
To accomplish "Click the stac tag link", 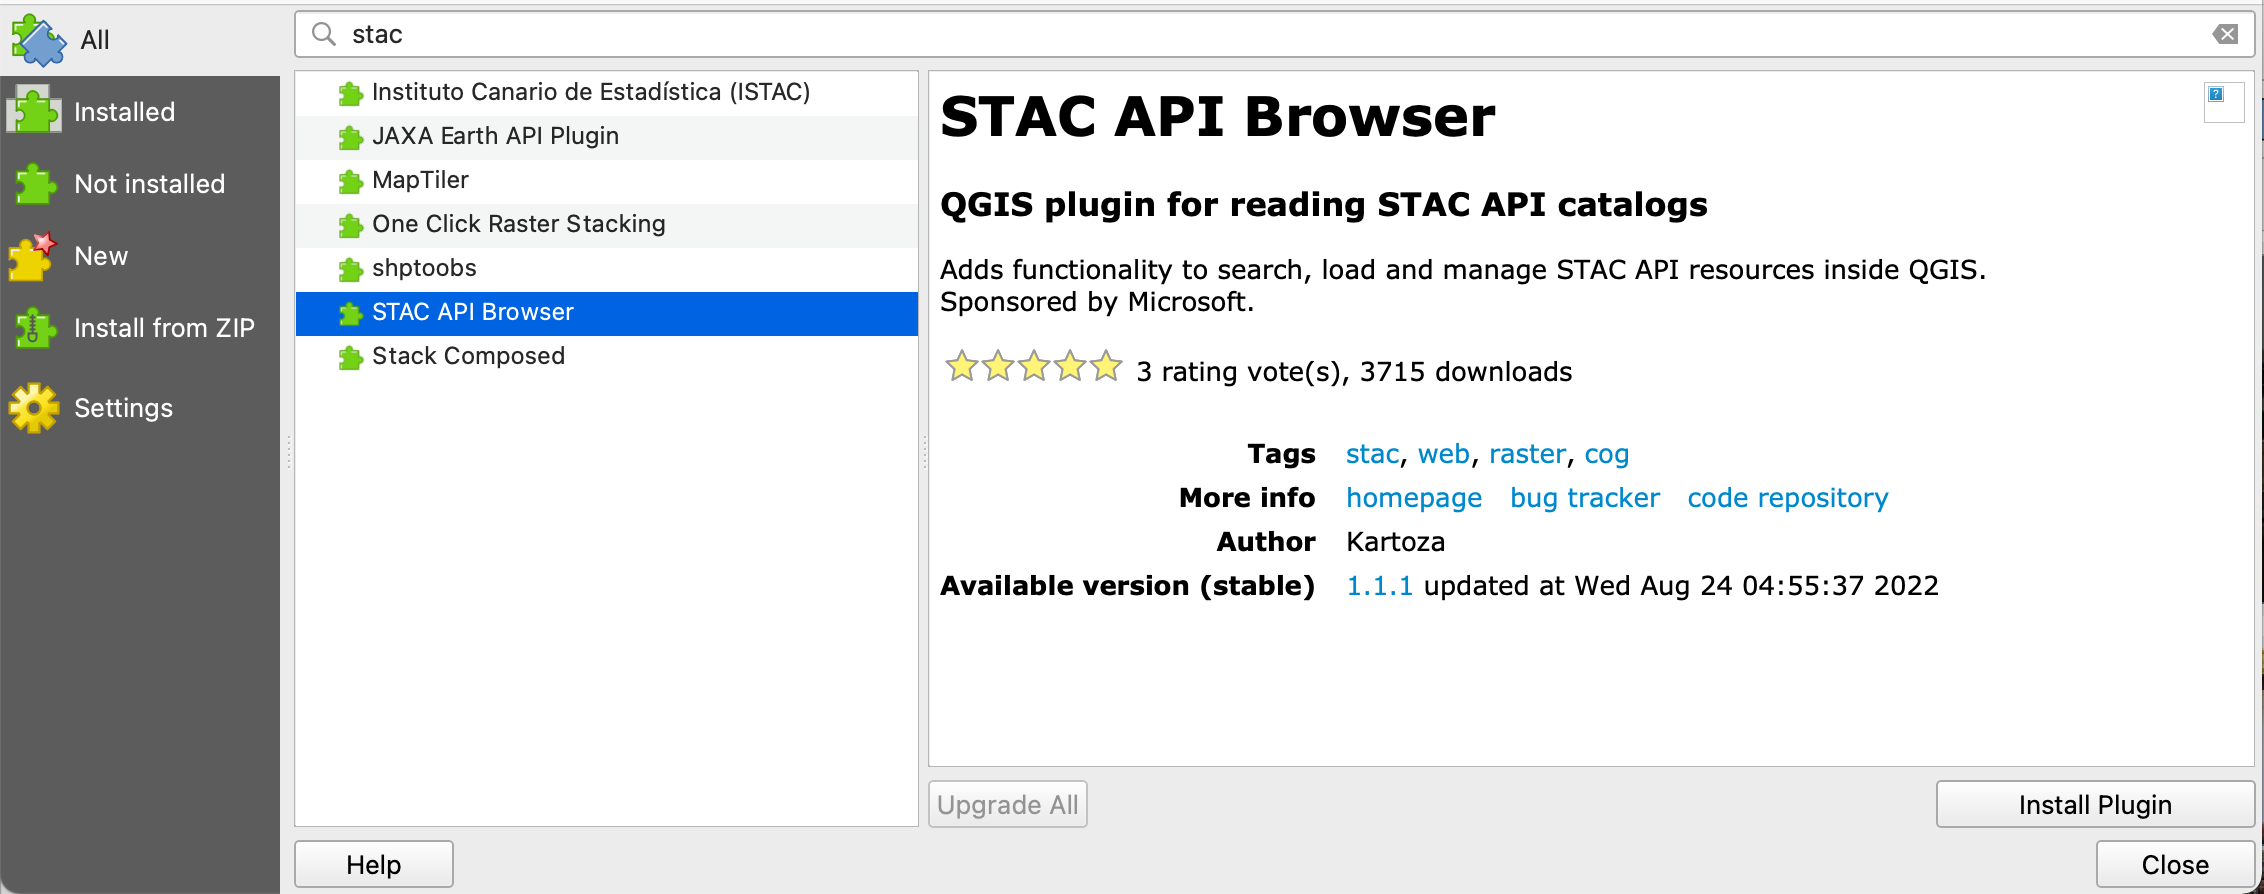I will click(1372, 455).
